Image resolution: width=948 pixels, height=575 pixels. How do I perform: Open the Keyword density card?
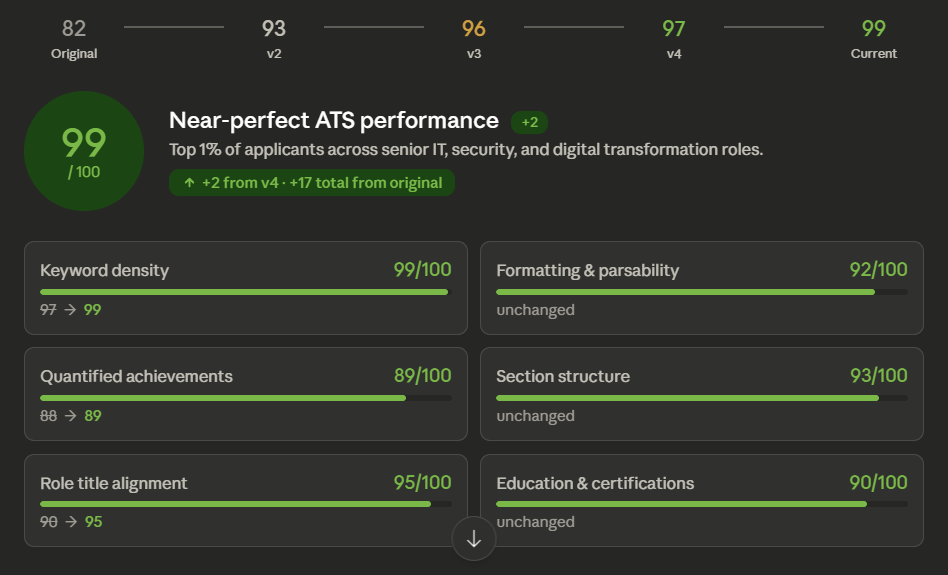[245, 288]
